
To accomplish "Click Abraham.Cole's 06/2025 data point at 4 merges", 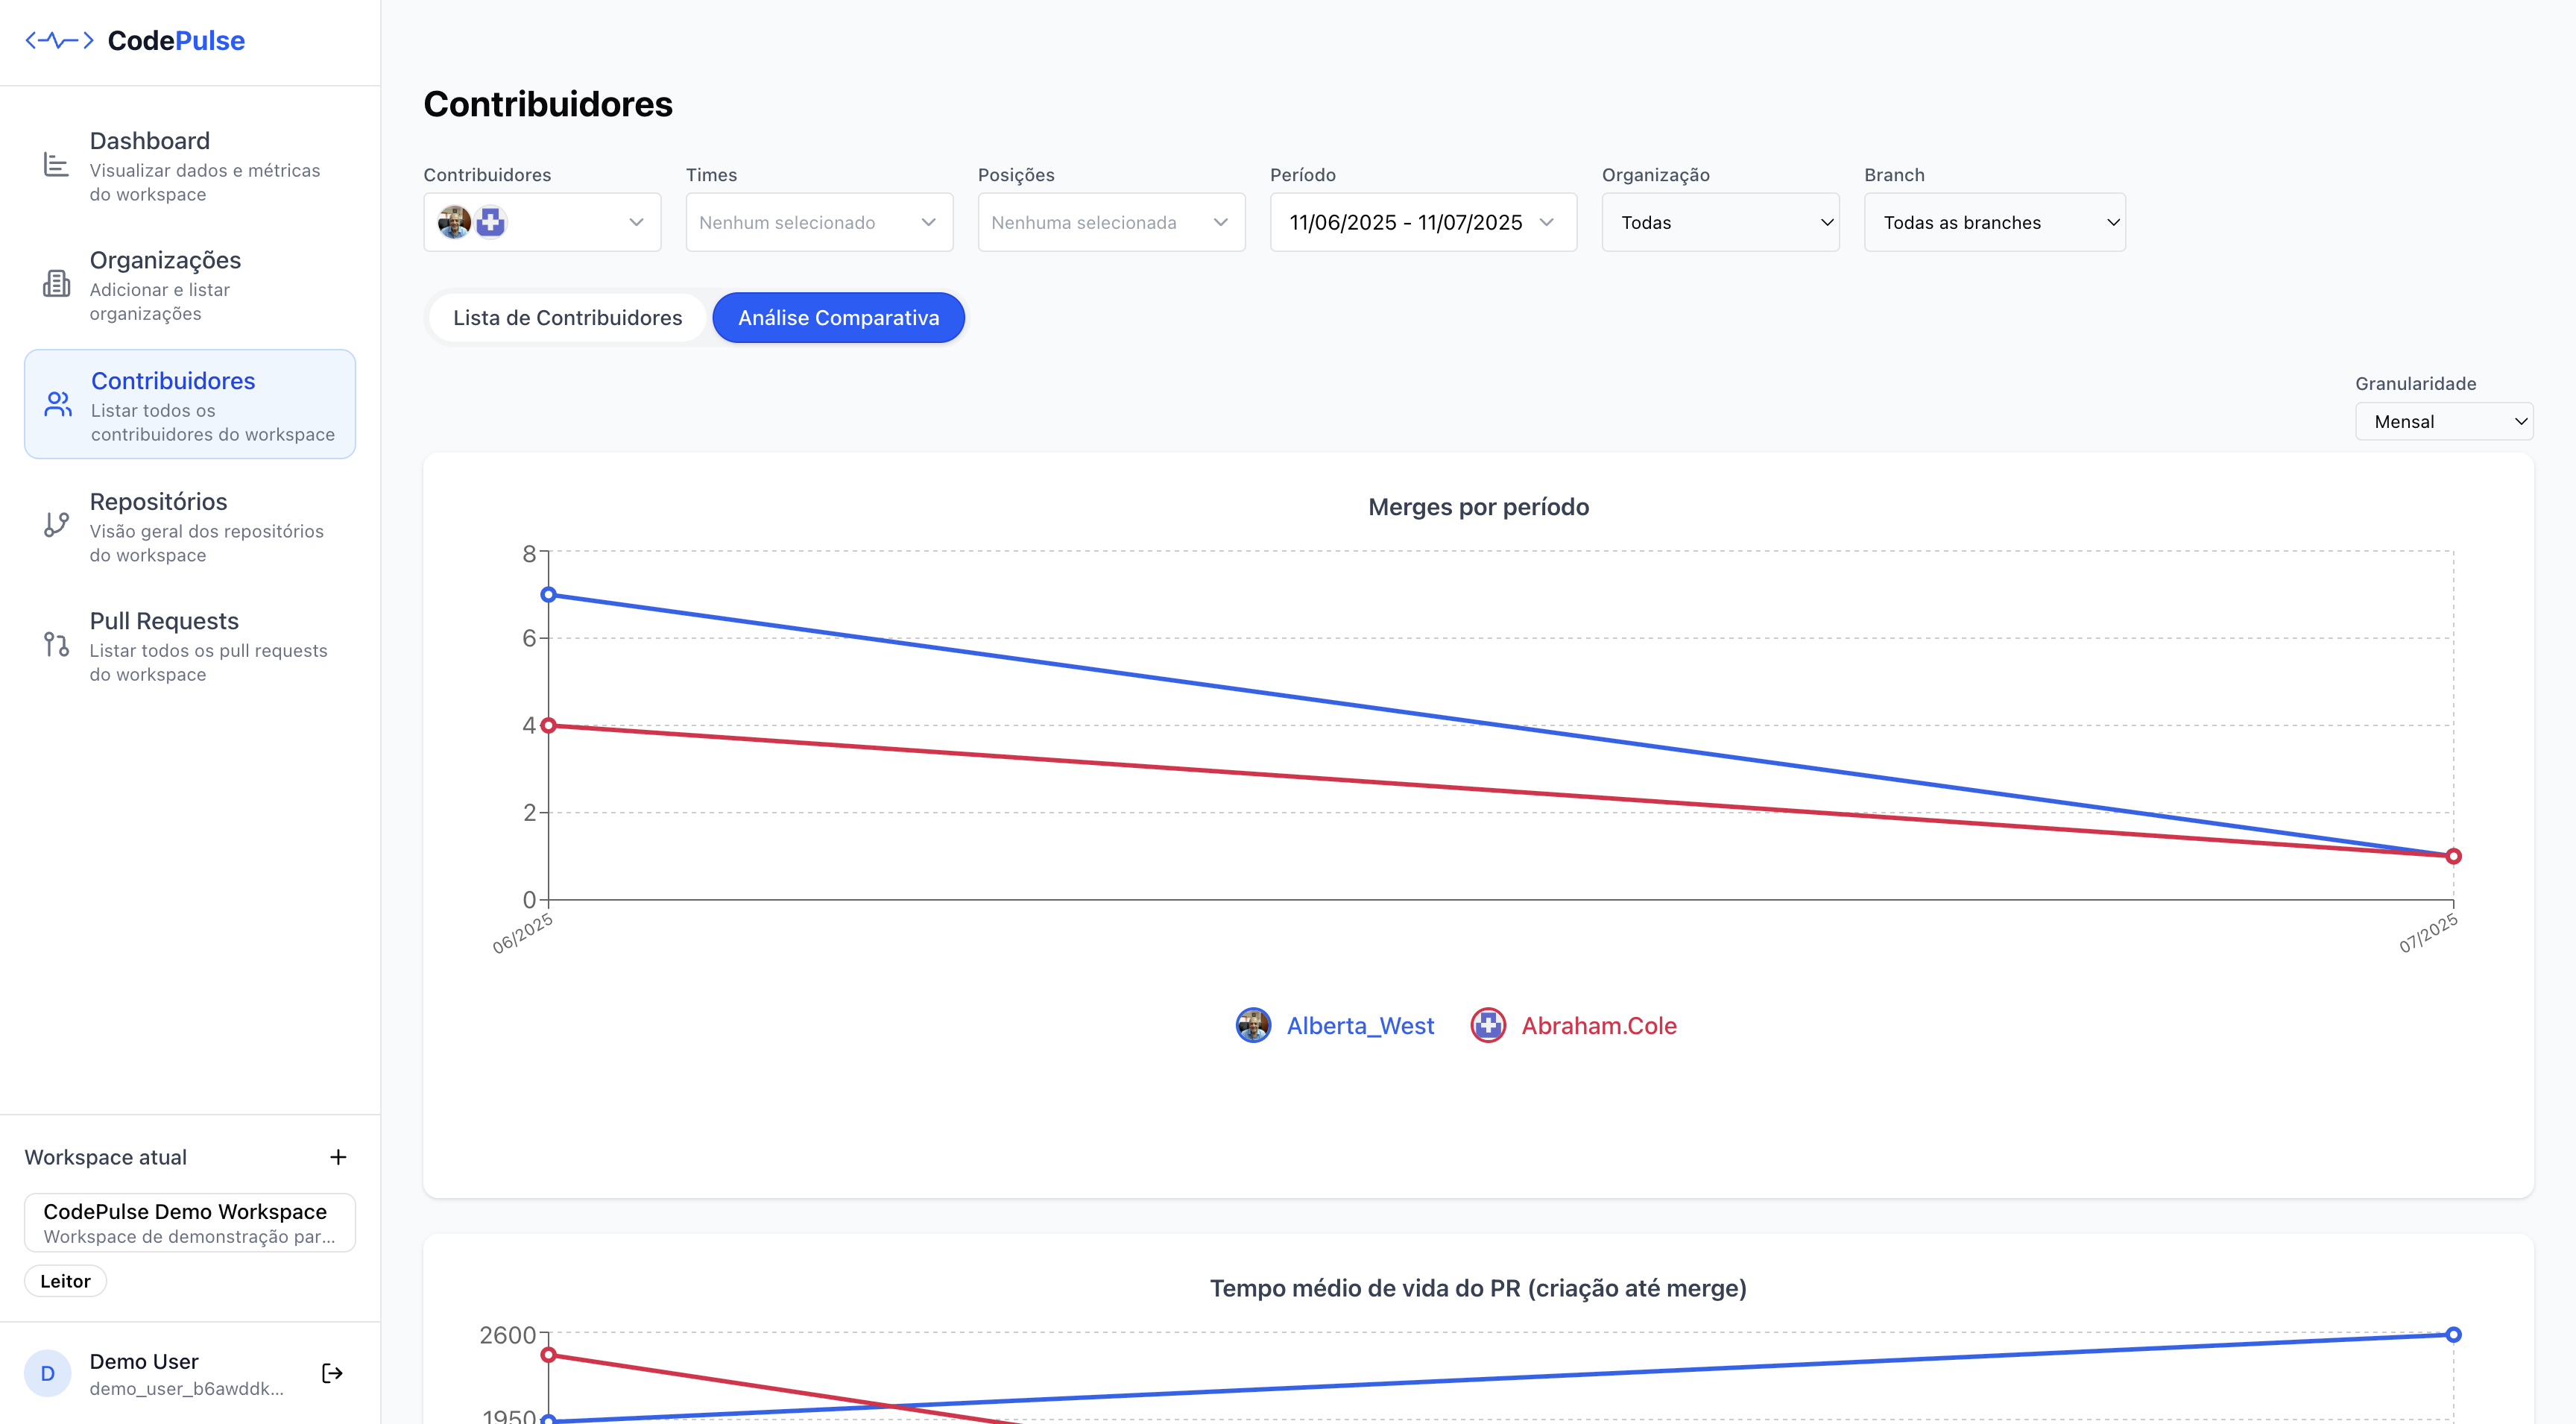I will [x=548, y=726].
